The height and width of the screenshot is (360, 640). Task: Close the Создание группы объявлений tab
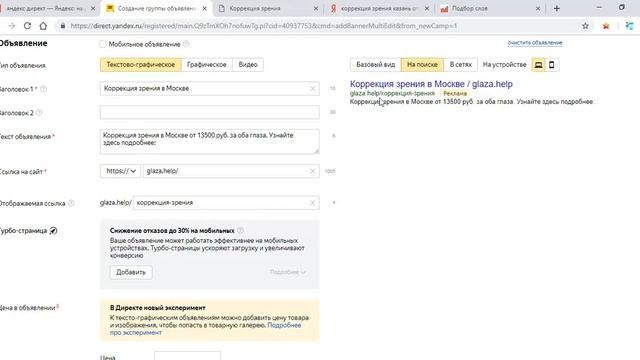pos(204,8)
